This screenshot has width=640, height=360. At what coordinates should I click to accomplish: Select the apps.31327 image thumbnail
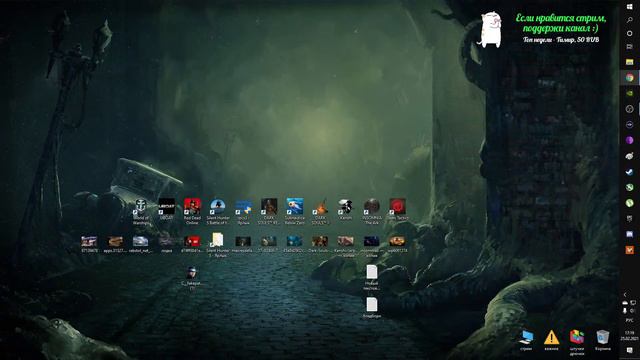(115, 244)
